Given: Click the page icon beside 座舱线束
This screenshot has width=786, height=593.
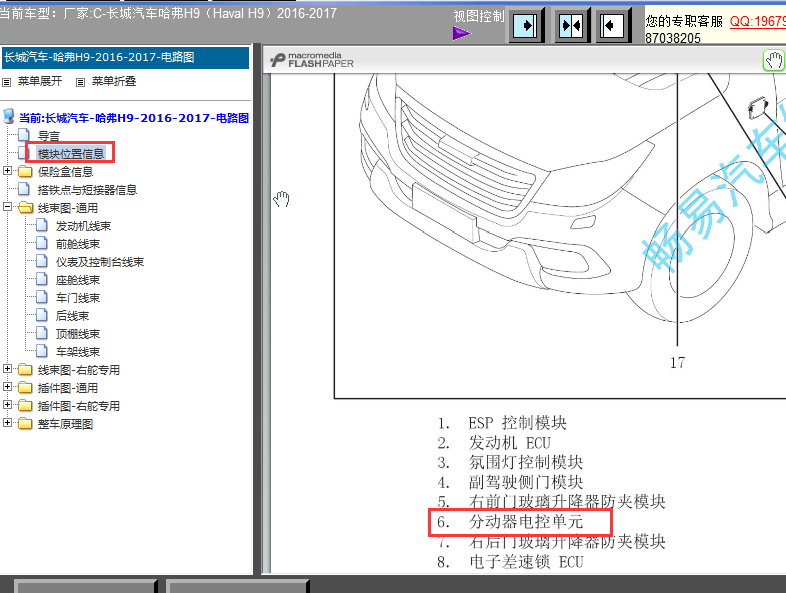Looking at the screenshot, I should pyautogui.click(x=42, y=279).
